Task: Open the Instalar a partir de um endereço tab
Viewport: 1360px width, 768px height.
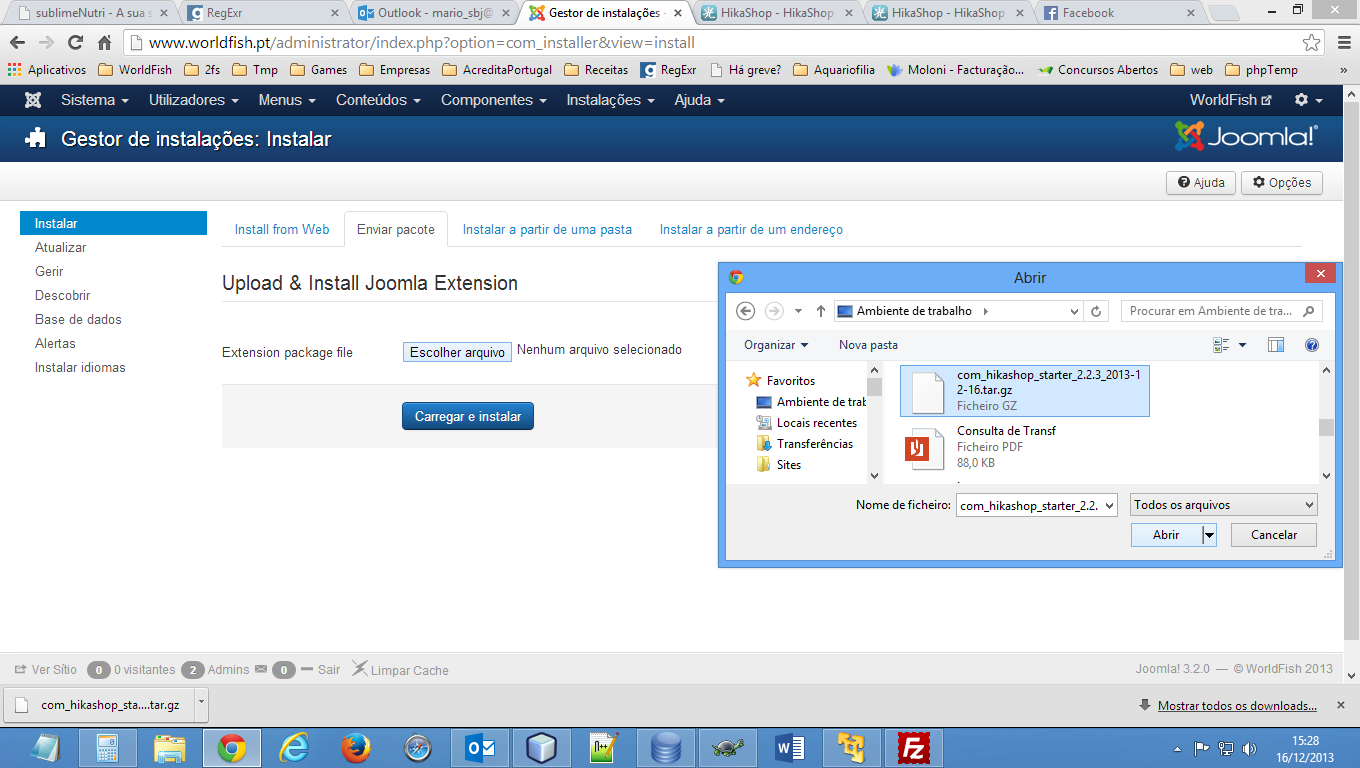Action: (x=751, y=229)
